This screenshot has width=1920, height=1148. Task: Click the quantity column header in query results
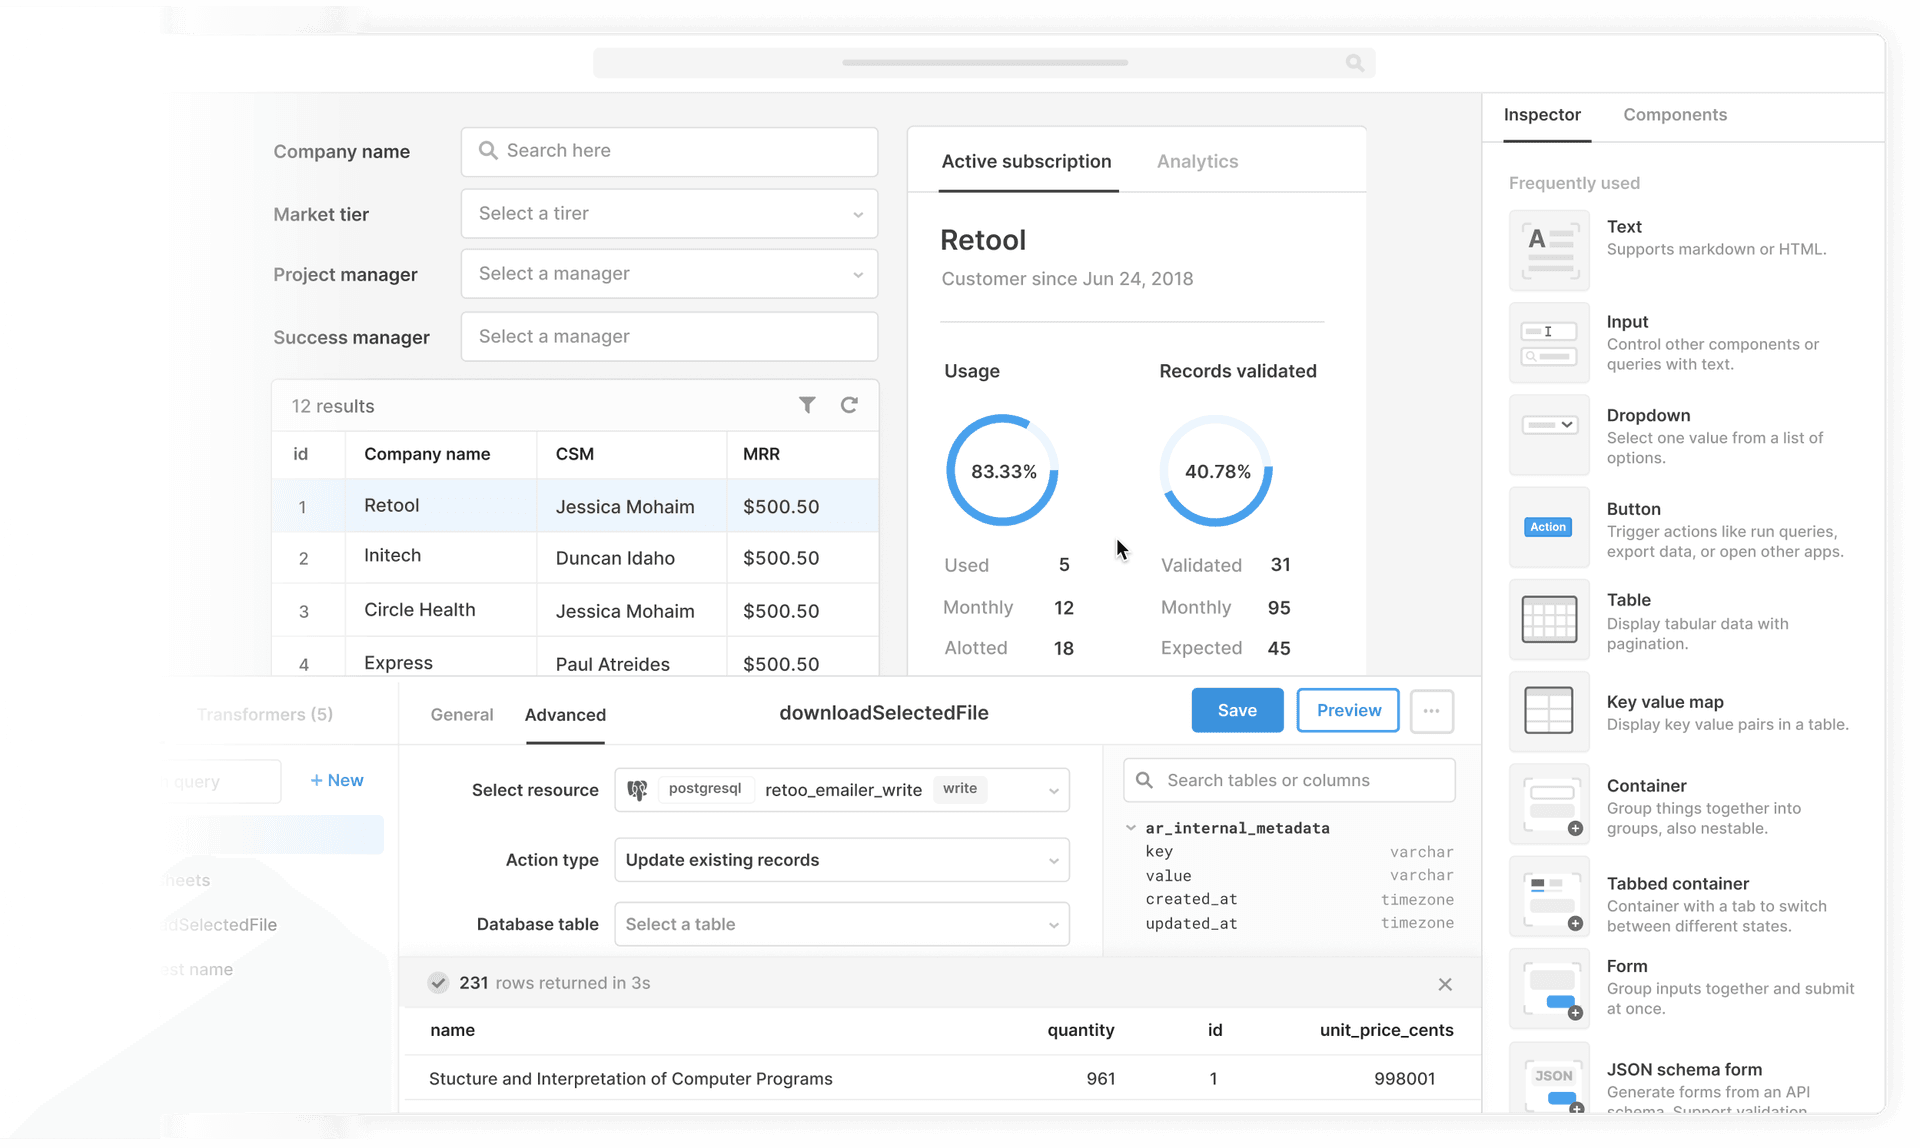1080,1030
